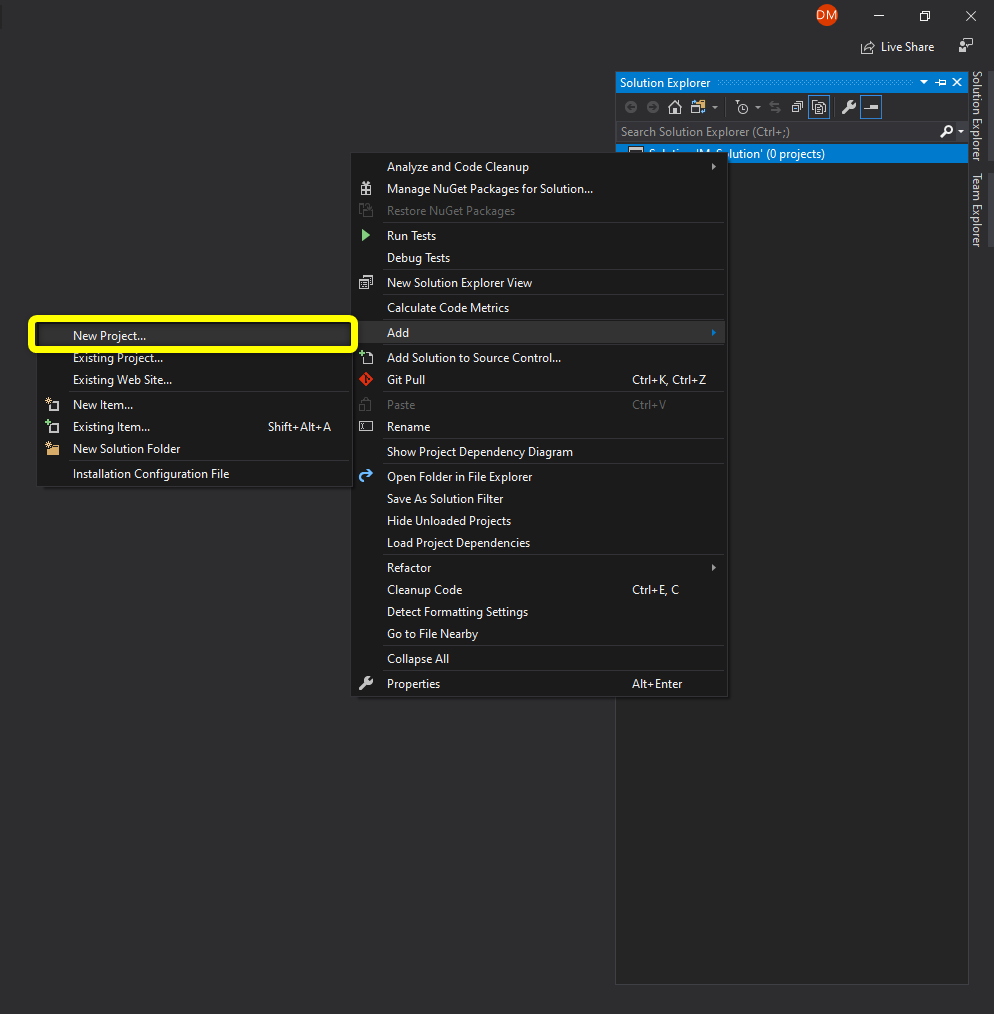
Task: Select the Home icon in Solution Explorer toolbar
Action: coord(674,107)
